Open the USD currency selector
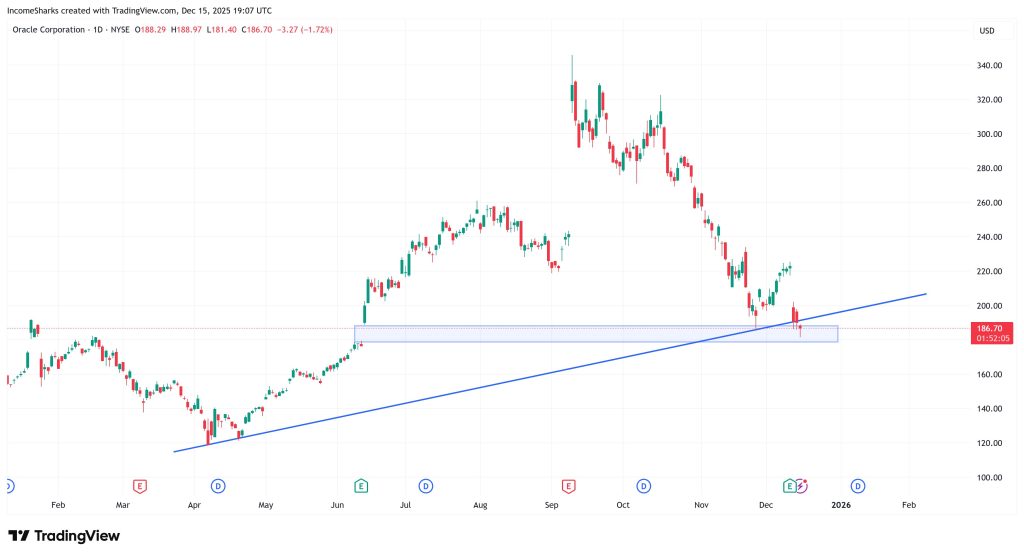The width and height of the screenshot is (1024, 557). click(986, 31)
